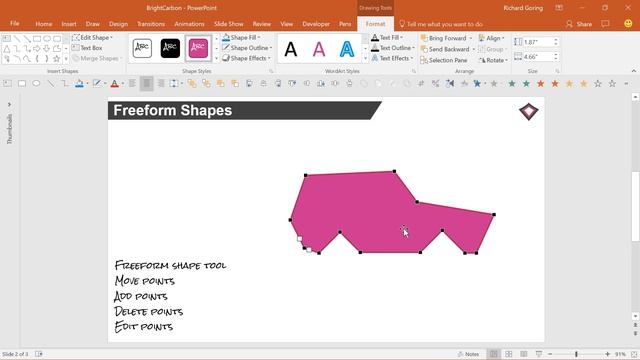640x360 pixels.
Task: Apply the white outlined shape style preset
Action: pos(142,48)
